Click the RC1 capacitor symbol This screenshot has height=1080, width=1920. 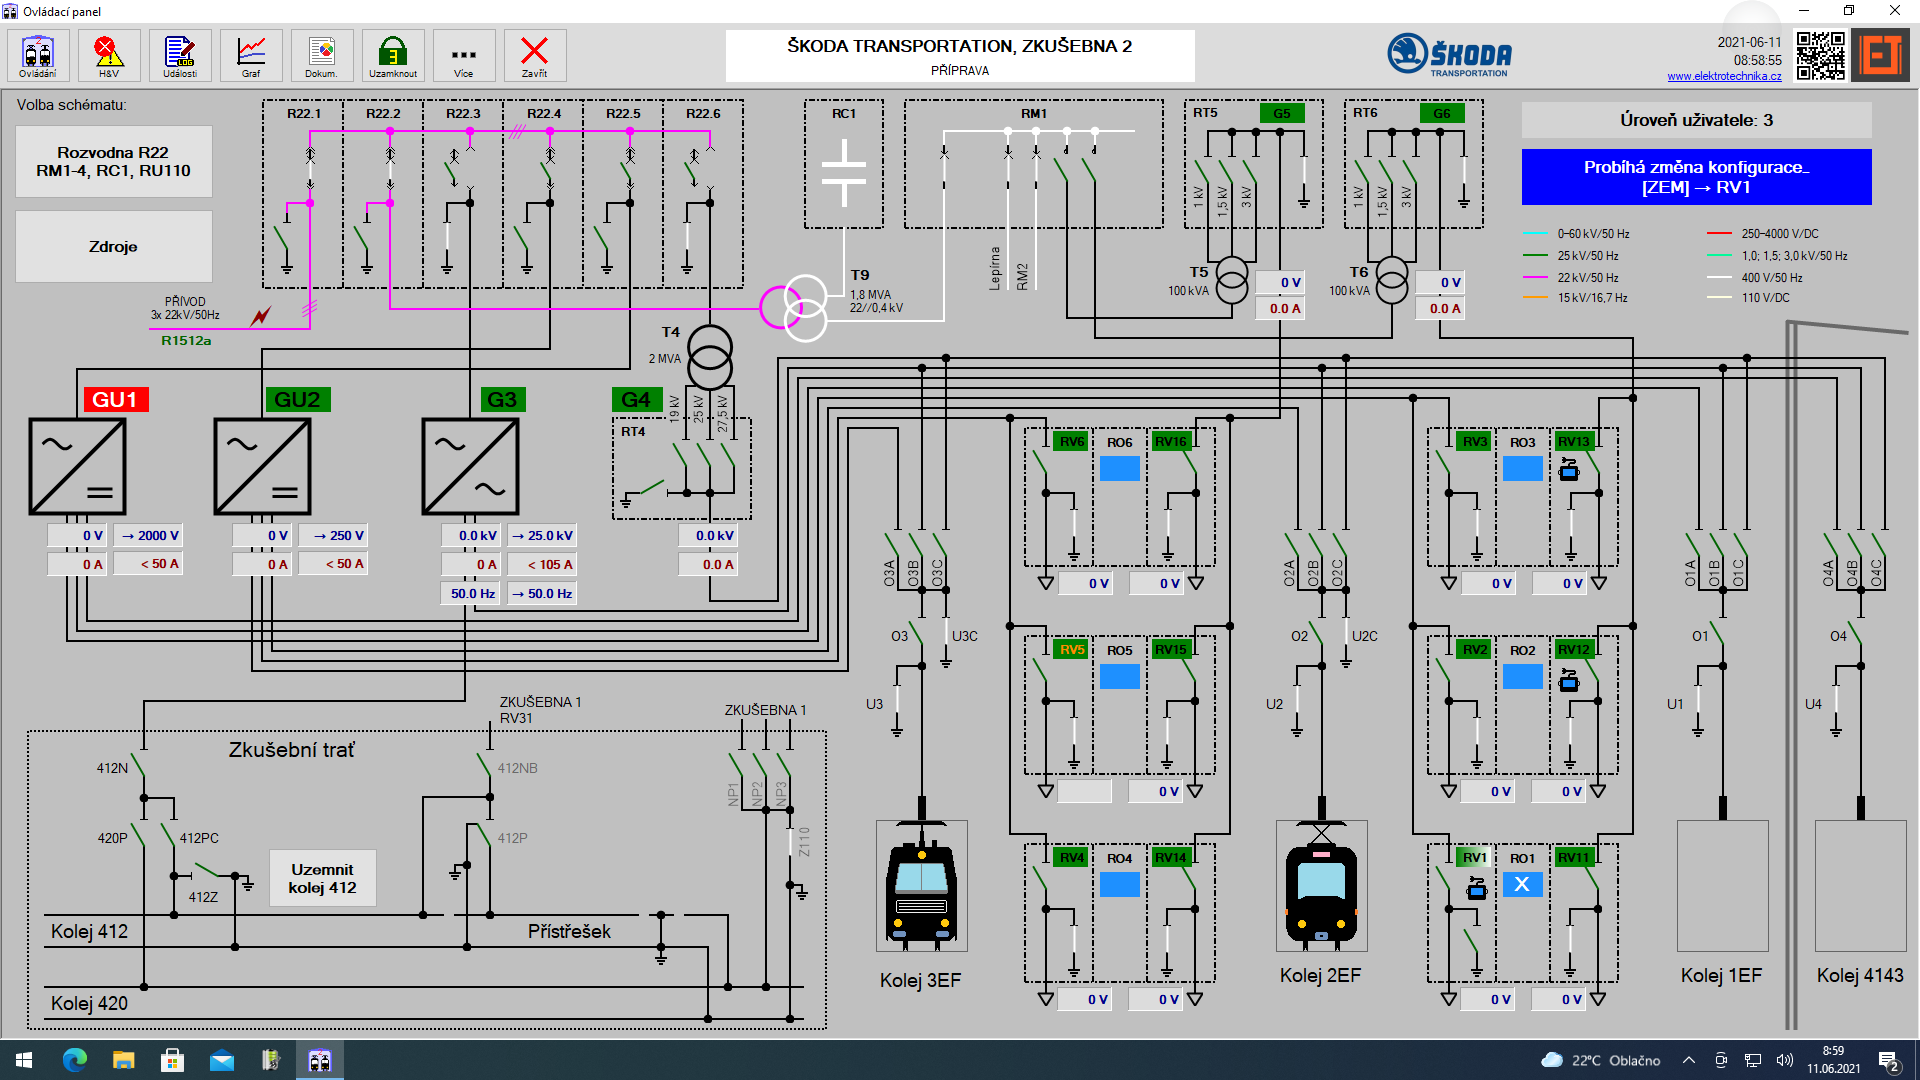point(843,173)
